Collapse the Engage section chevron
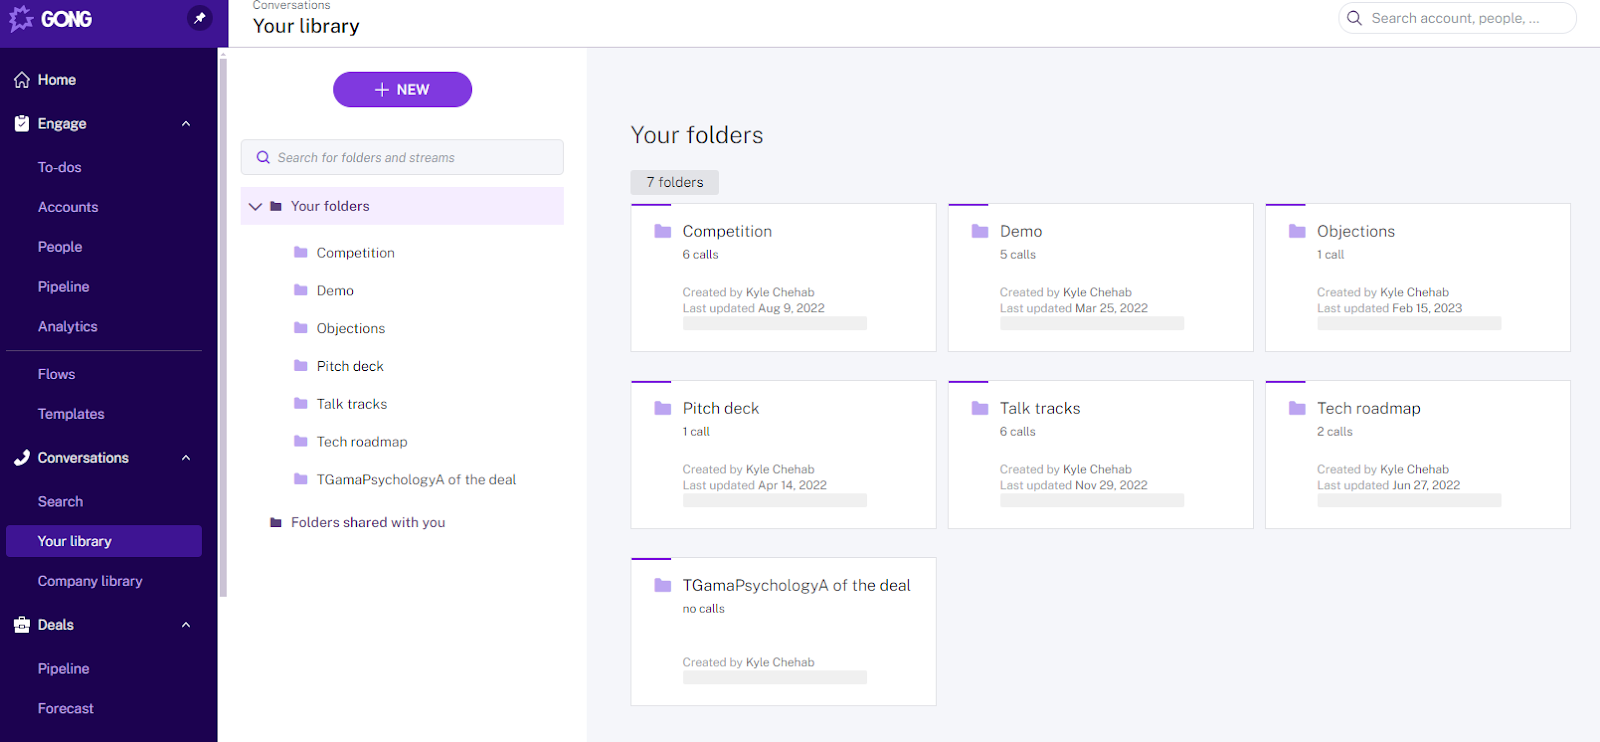The width and height of the screenshot is (1600, 742). pyautogui.click(x=186, y=124)
